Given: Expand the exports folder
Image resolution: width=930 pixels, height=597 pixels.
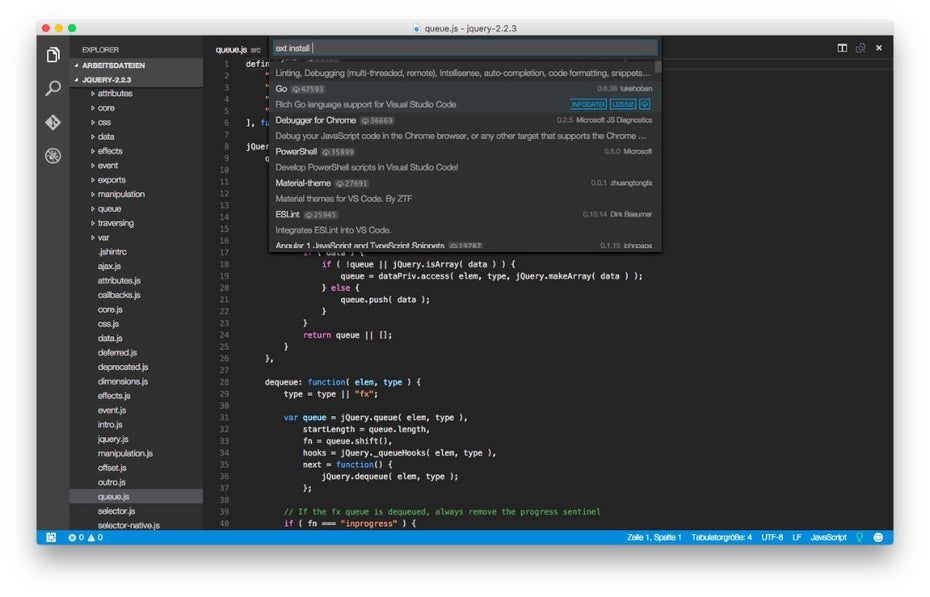Looking at the screenshot, I should 136,180.
